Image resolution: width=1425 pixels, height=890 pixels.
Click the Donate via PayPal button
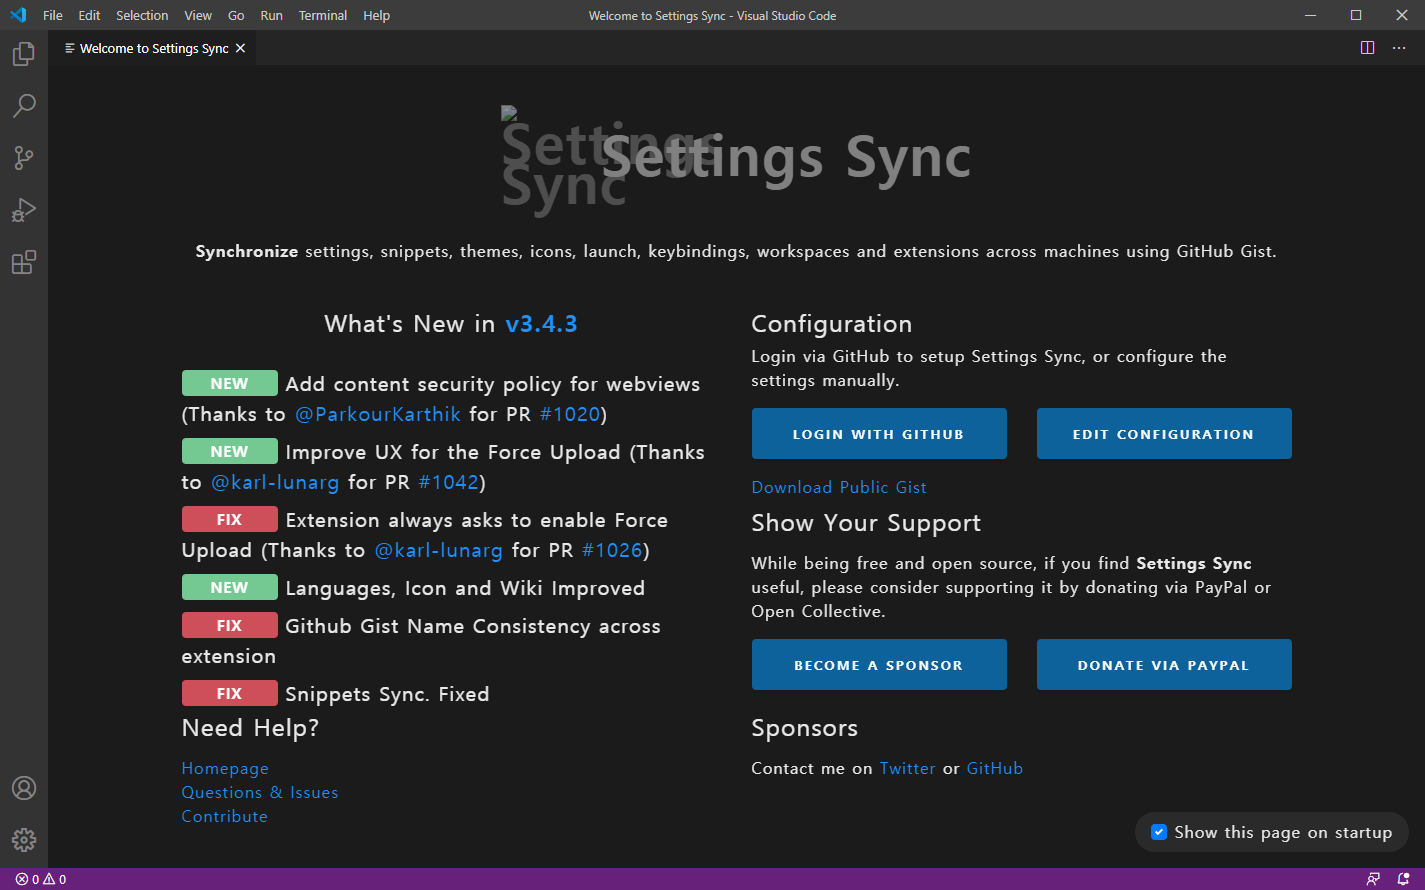coord(1164,665)
